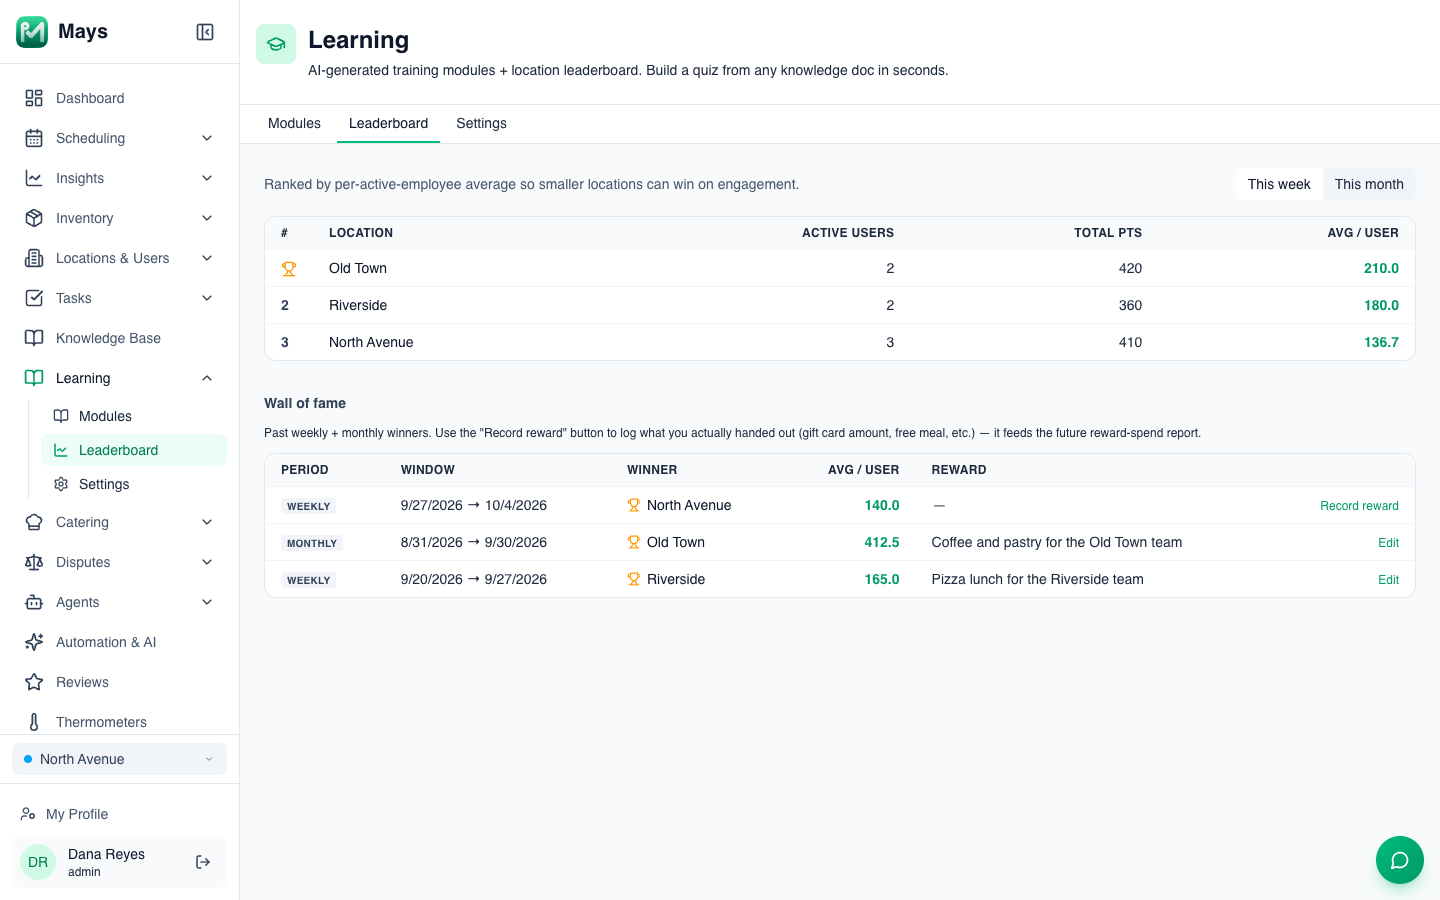Open the North Avenue location dropdown
Viewport: 1440px width, 900px height.
[119, 759]
